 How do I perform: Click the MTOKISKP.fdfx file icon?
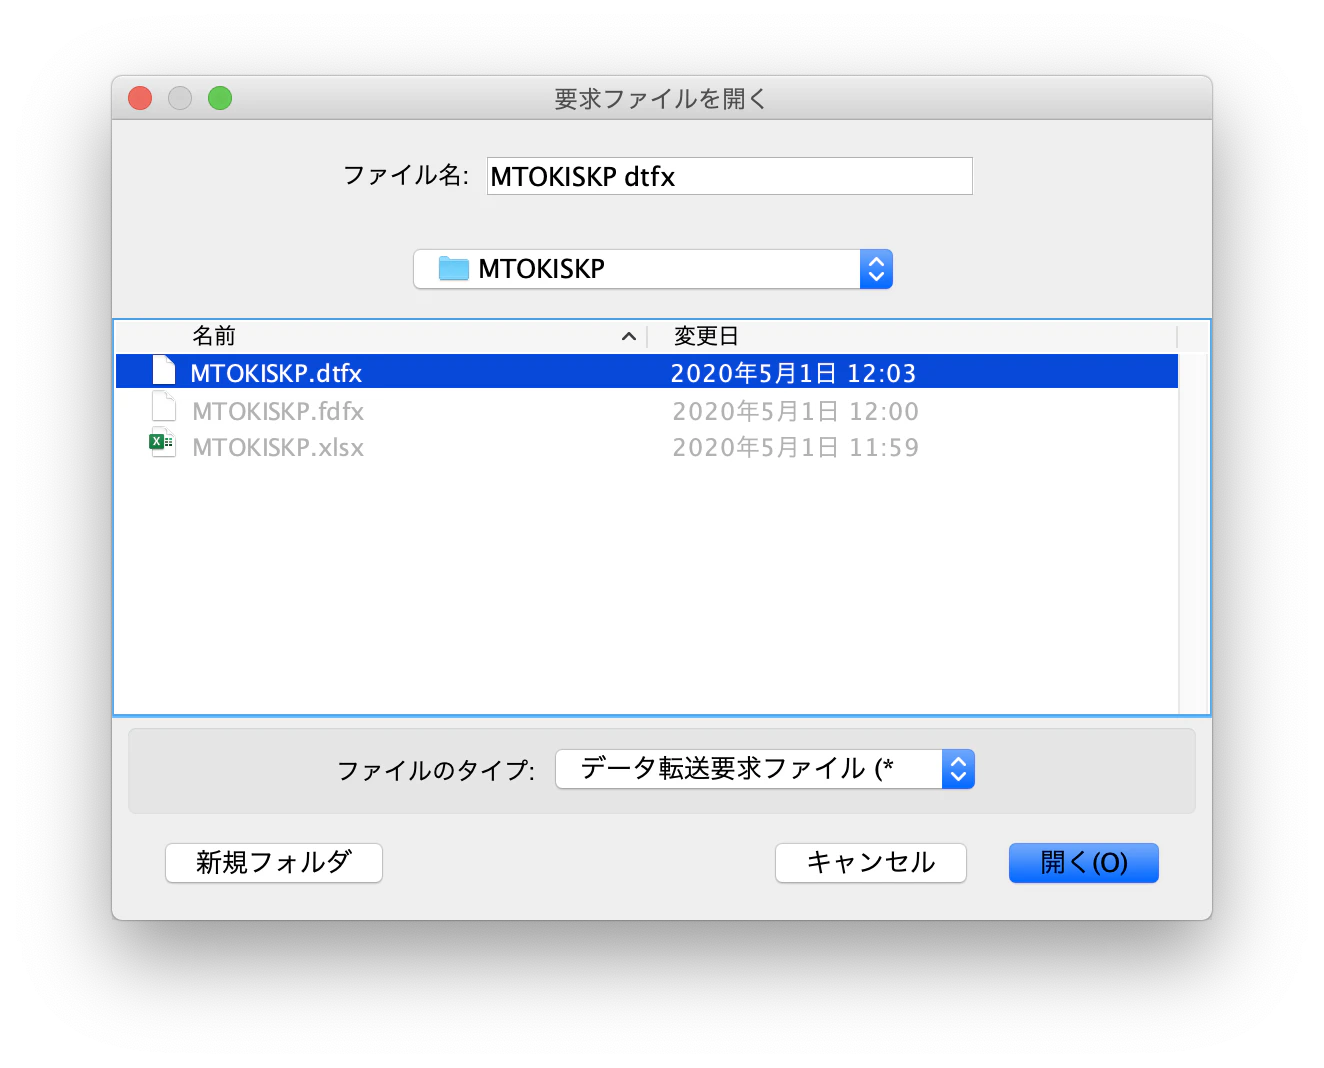tap(164, 407)
